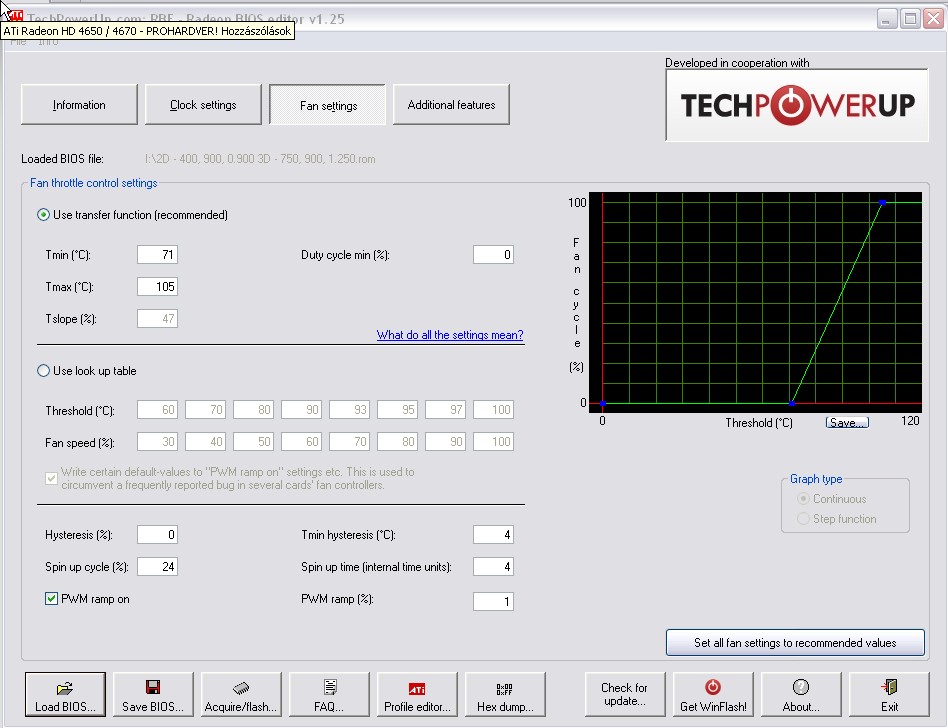Click Threshold field with value 60
The width and height of the screenshot is (948, 728).
(x=157, y=409)
